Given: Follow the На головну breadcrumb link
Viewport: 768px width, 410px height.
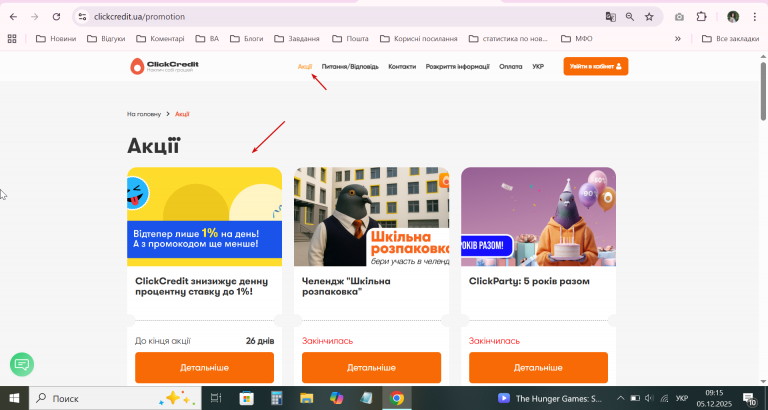Looking at the screenshot, I should point(144,114).
